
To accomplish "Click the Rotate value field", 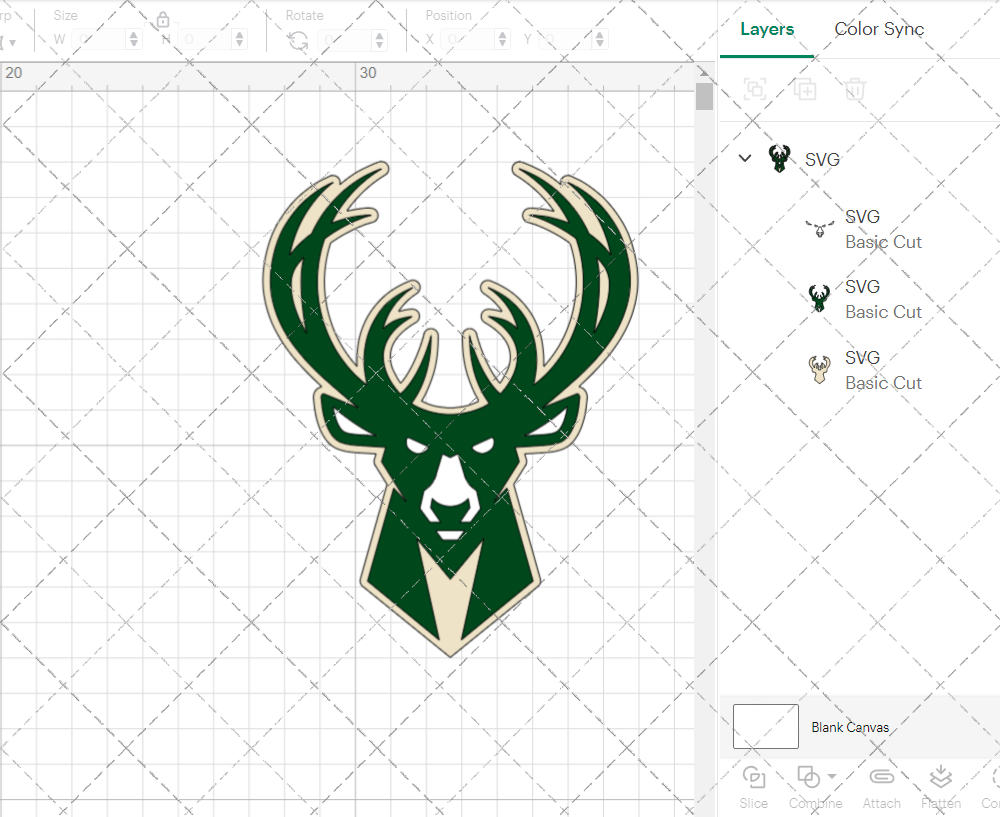I will coord(345,40).
